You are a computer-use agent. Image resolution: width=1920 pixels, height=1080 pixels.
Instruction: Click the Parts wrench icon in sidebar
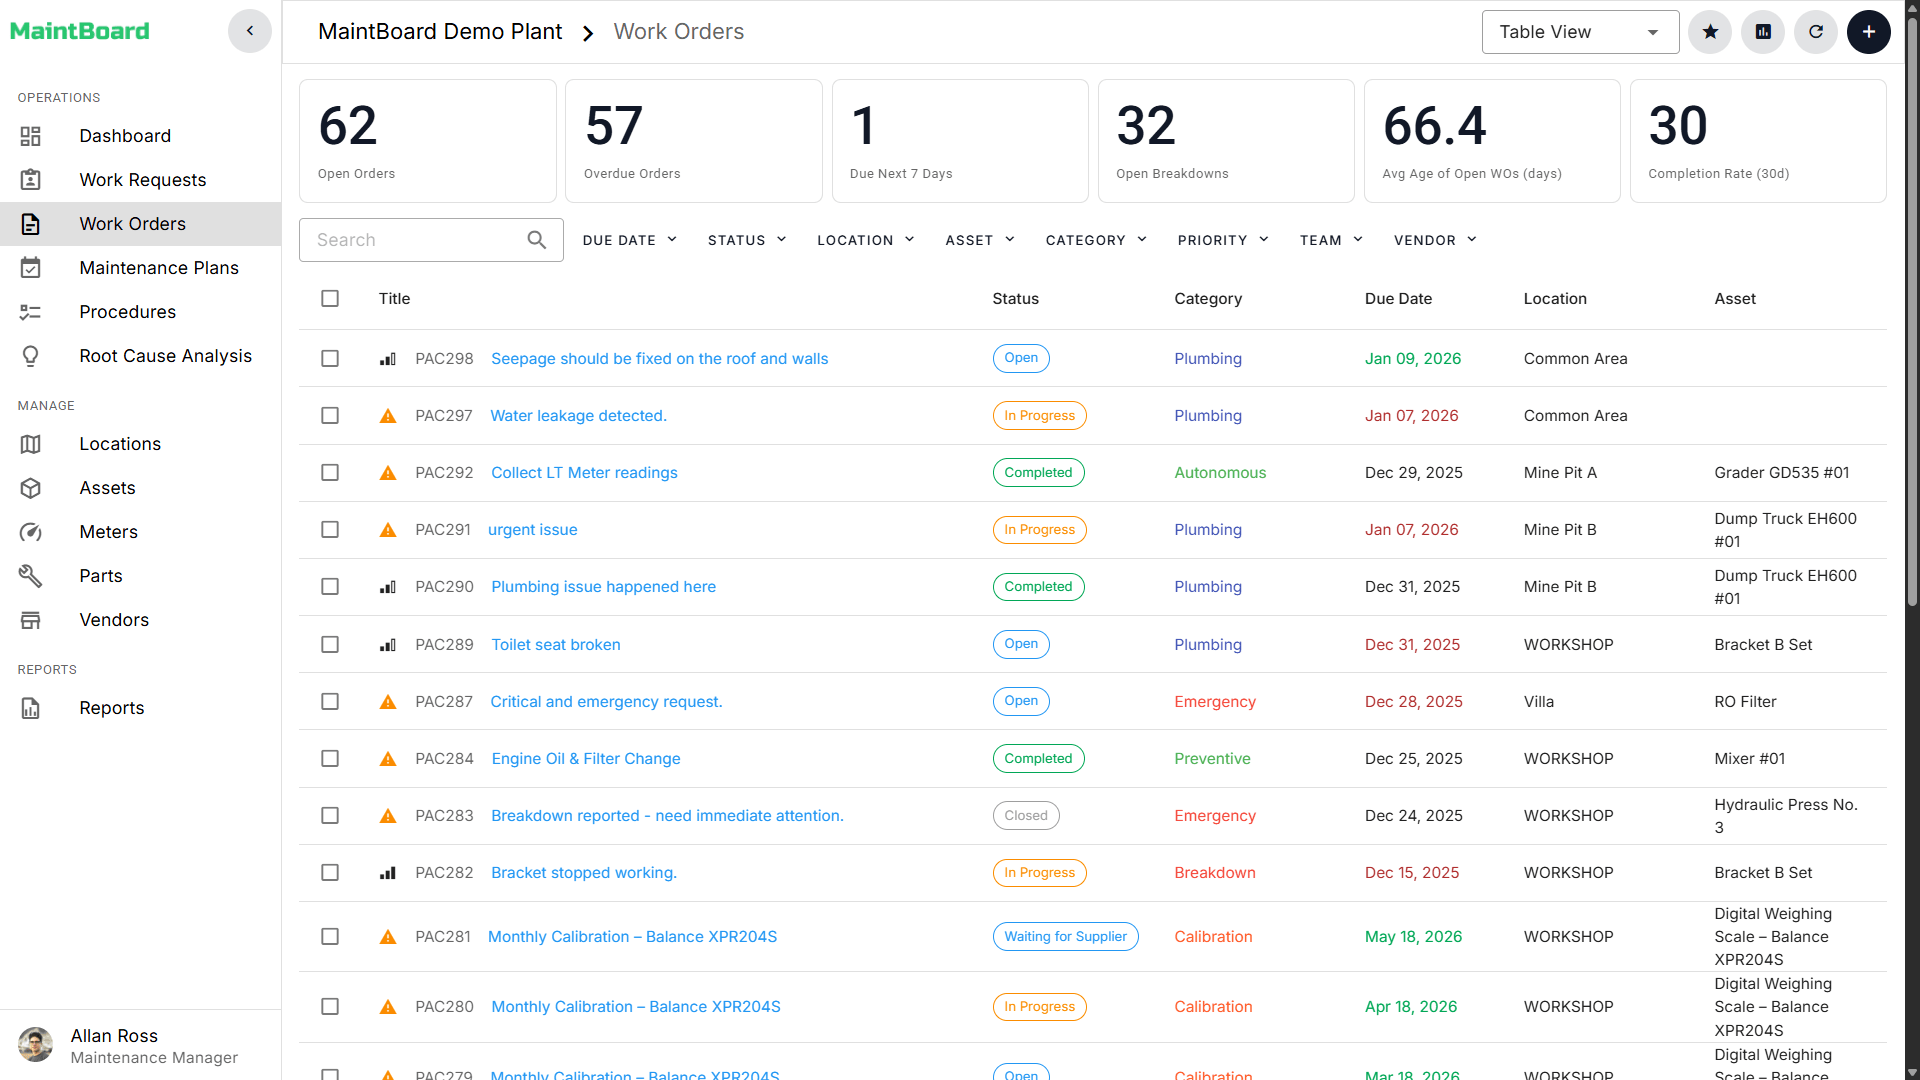[31, 576]
